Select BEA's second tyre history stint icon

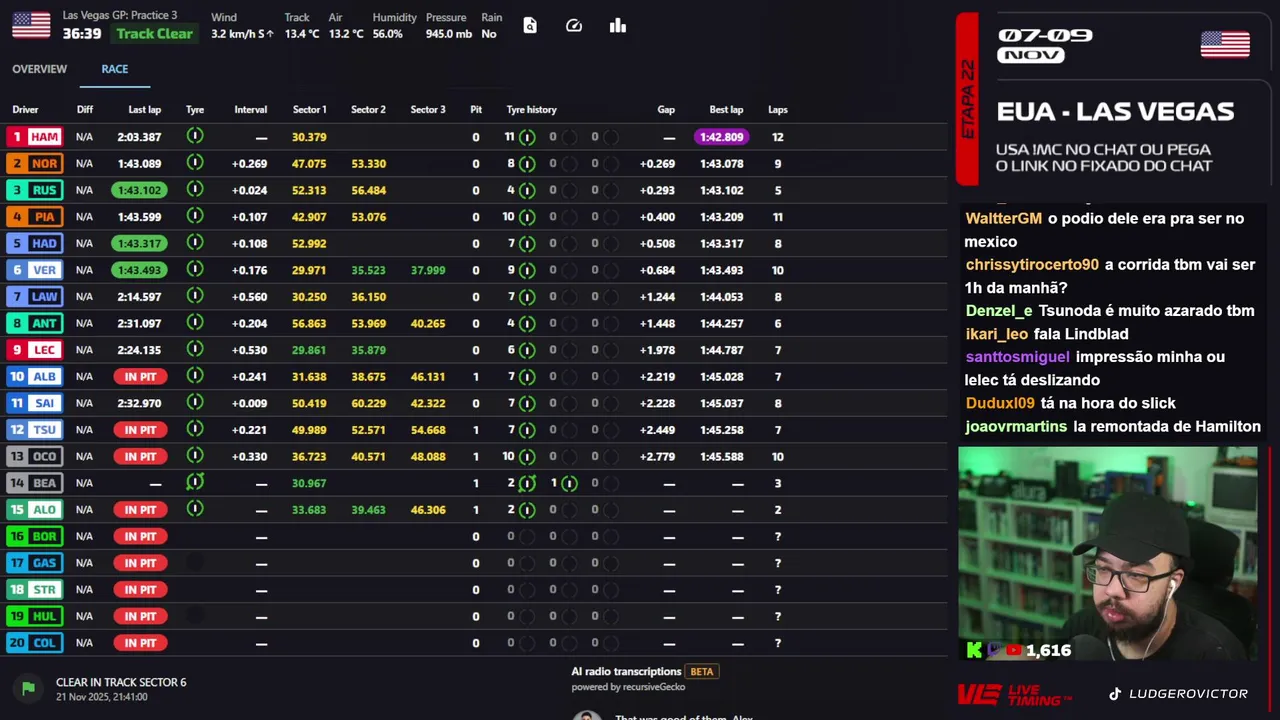click(x=569, y=483)
